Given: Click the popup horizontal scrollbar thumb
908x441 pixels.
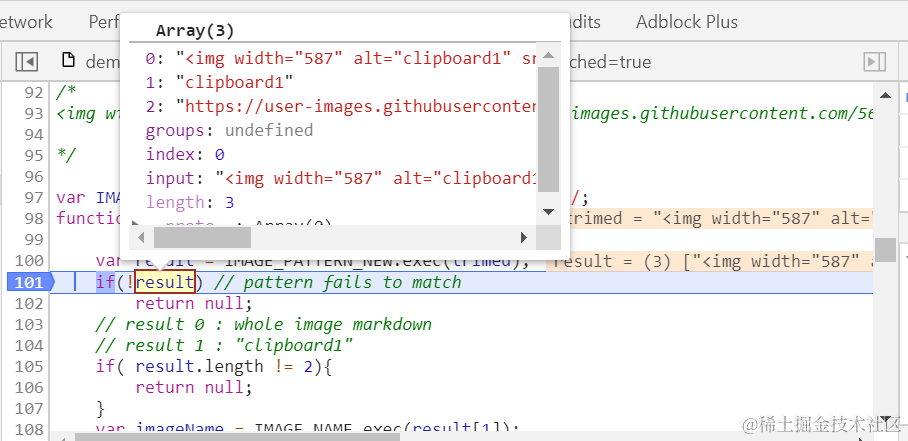Looking at the screenshot, I should pos(202,237).
